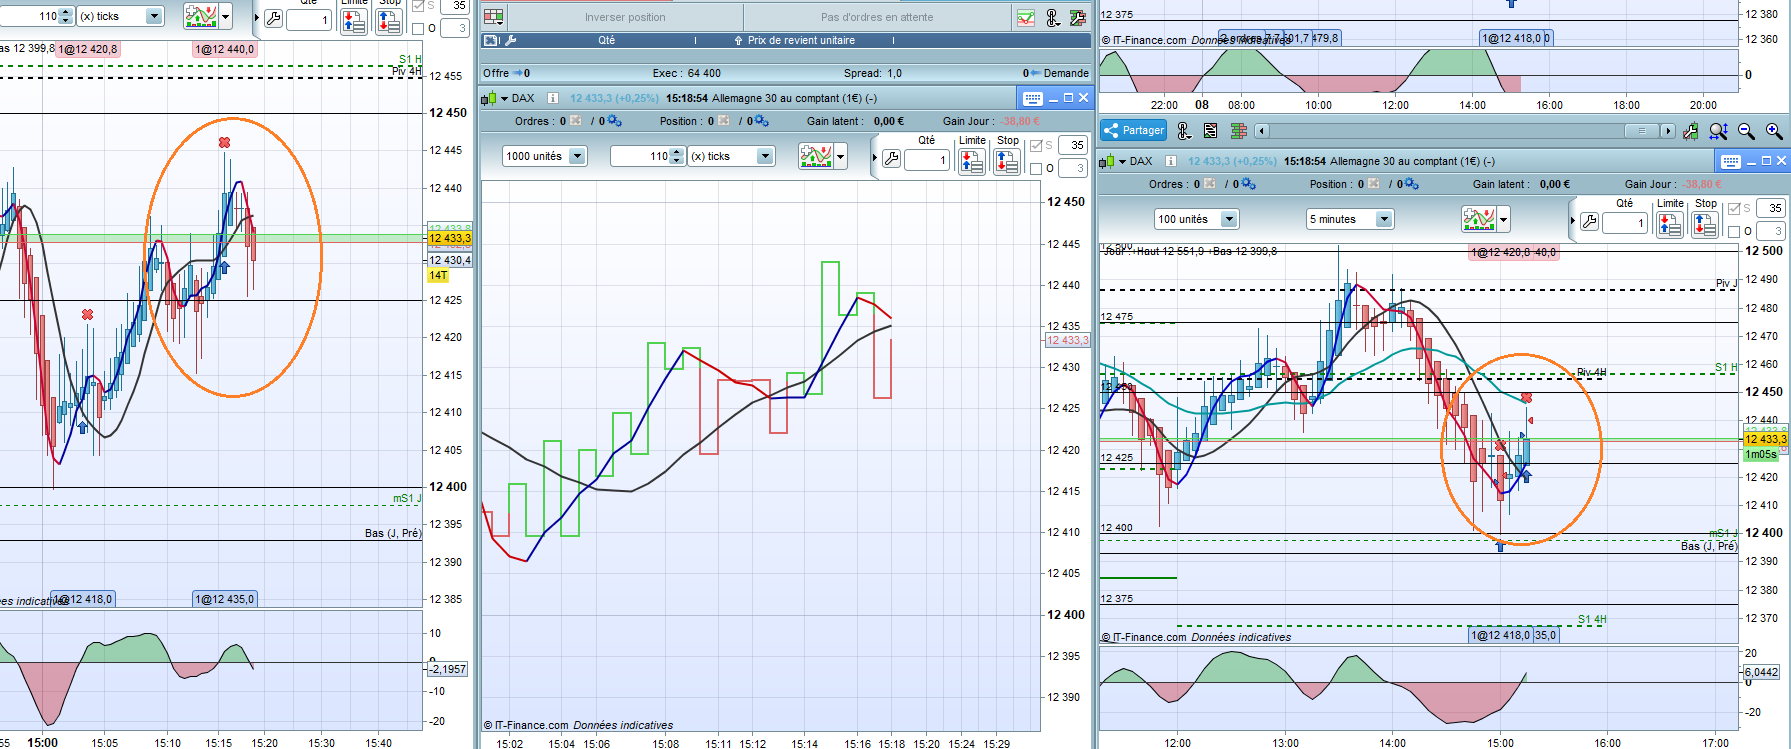This screenshot has height=749, width=1791.
Task: Open wrench settings in right chart order bar
Action: [x=1589, y=222]
